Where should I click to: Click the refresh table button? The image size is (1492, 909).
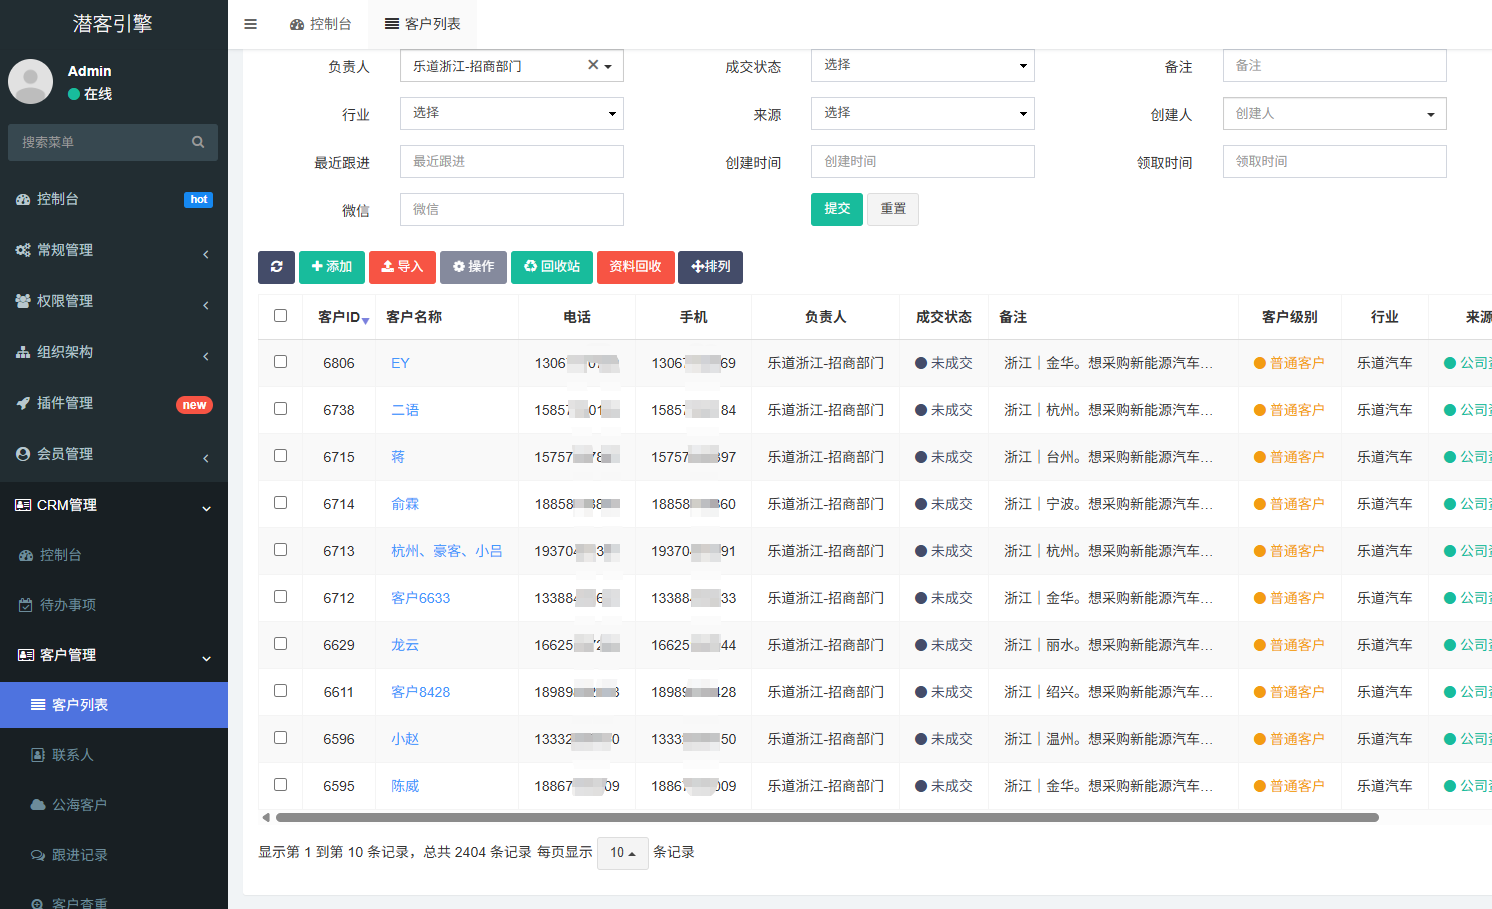pos(276,267)
